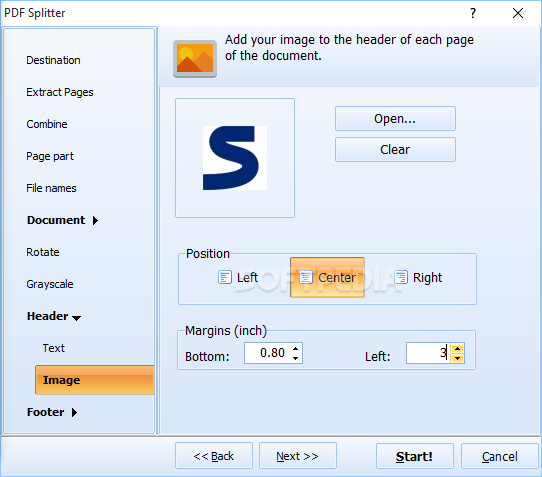Set image position to Left
This screenshot has width=542, height=477.
[238, 277]
